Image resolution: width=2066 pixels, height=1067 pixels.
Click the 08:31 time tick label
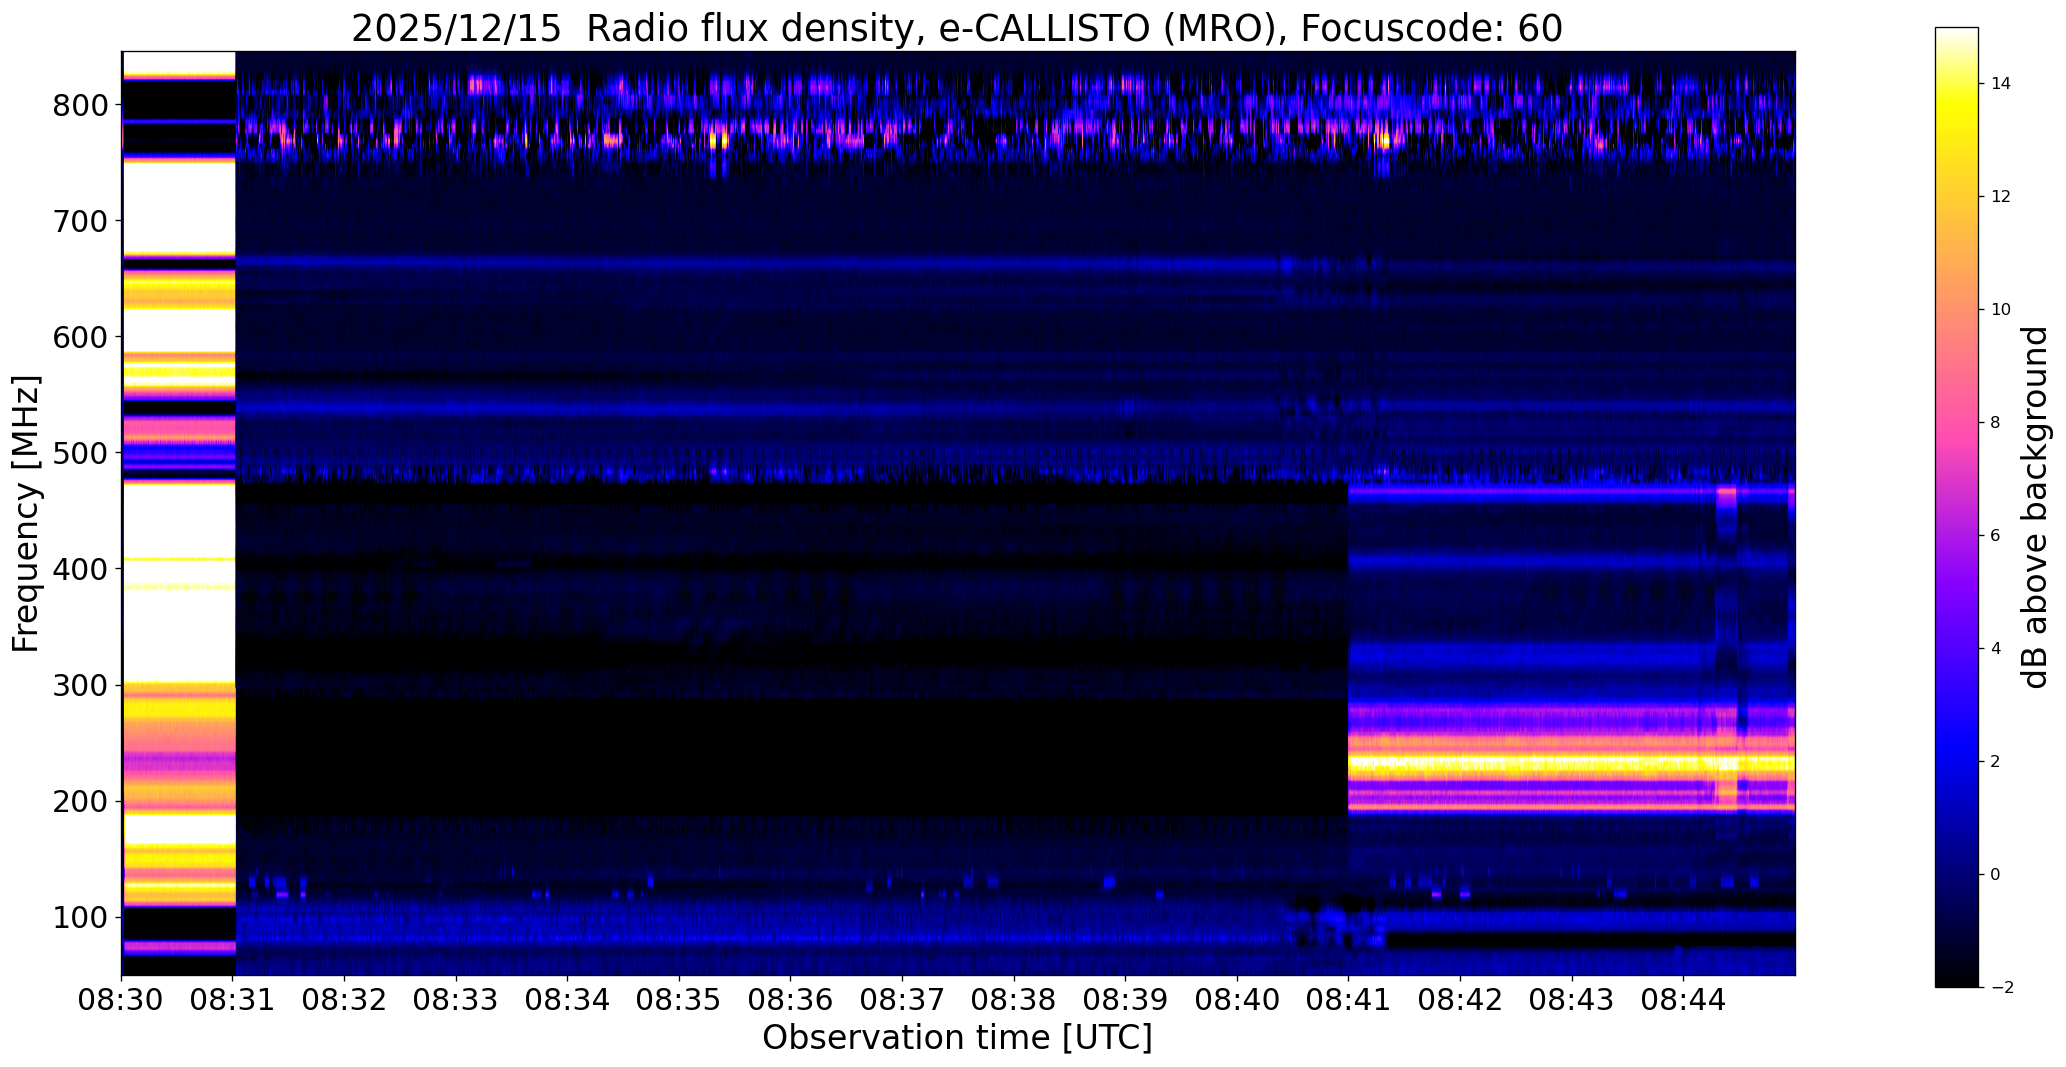point(234,999)
